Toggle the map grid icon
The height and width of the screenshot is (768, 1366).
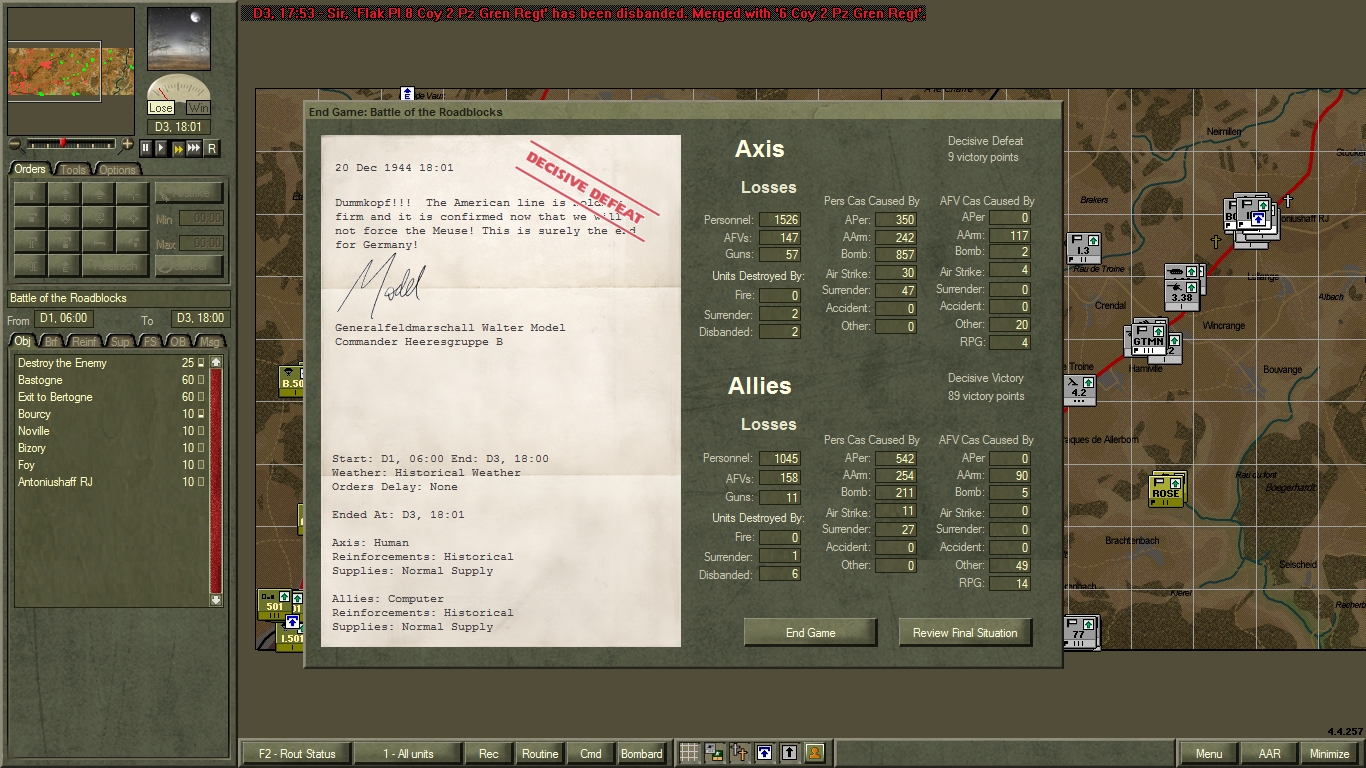[689, 753]
